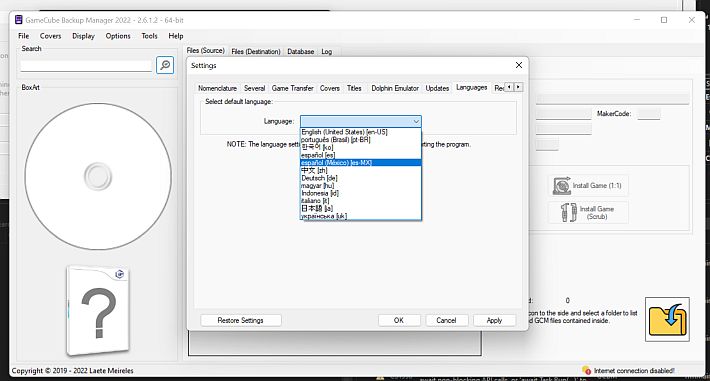Choose español (México) [es-MX] option
The width and height of the screenshot is (710, 381).
coord(360,163)
